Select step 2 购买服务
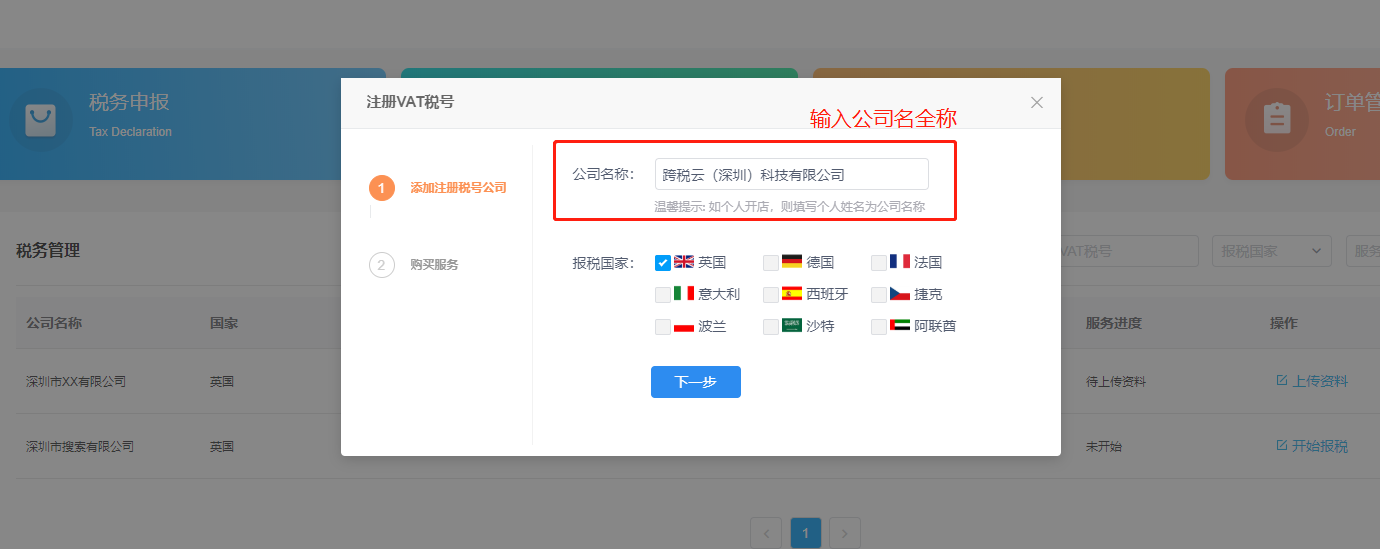Screen dimensions: 1380x549 coord(414,265)
